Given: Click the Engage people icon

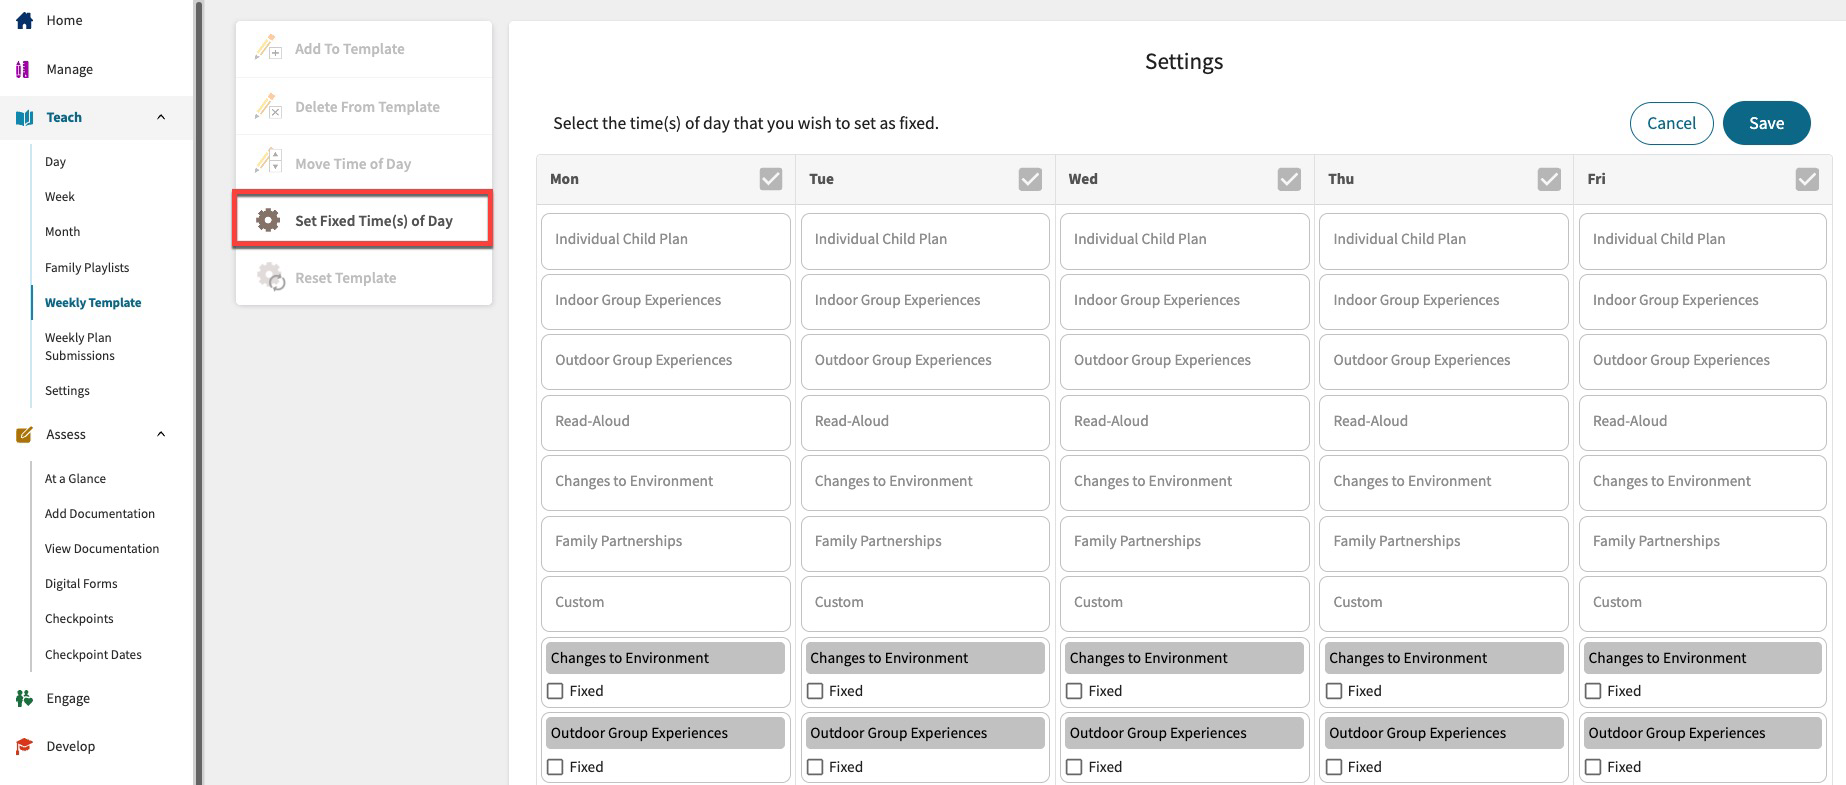Looking at the screenshot, I should 24,698.
